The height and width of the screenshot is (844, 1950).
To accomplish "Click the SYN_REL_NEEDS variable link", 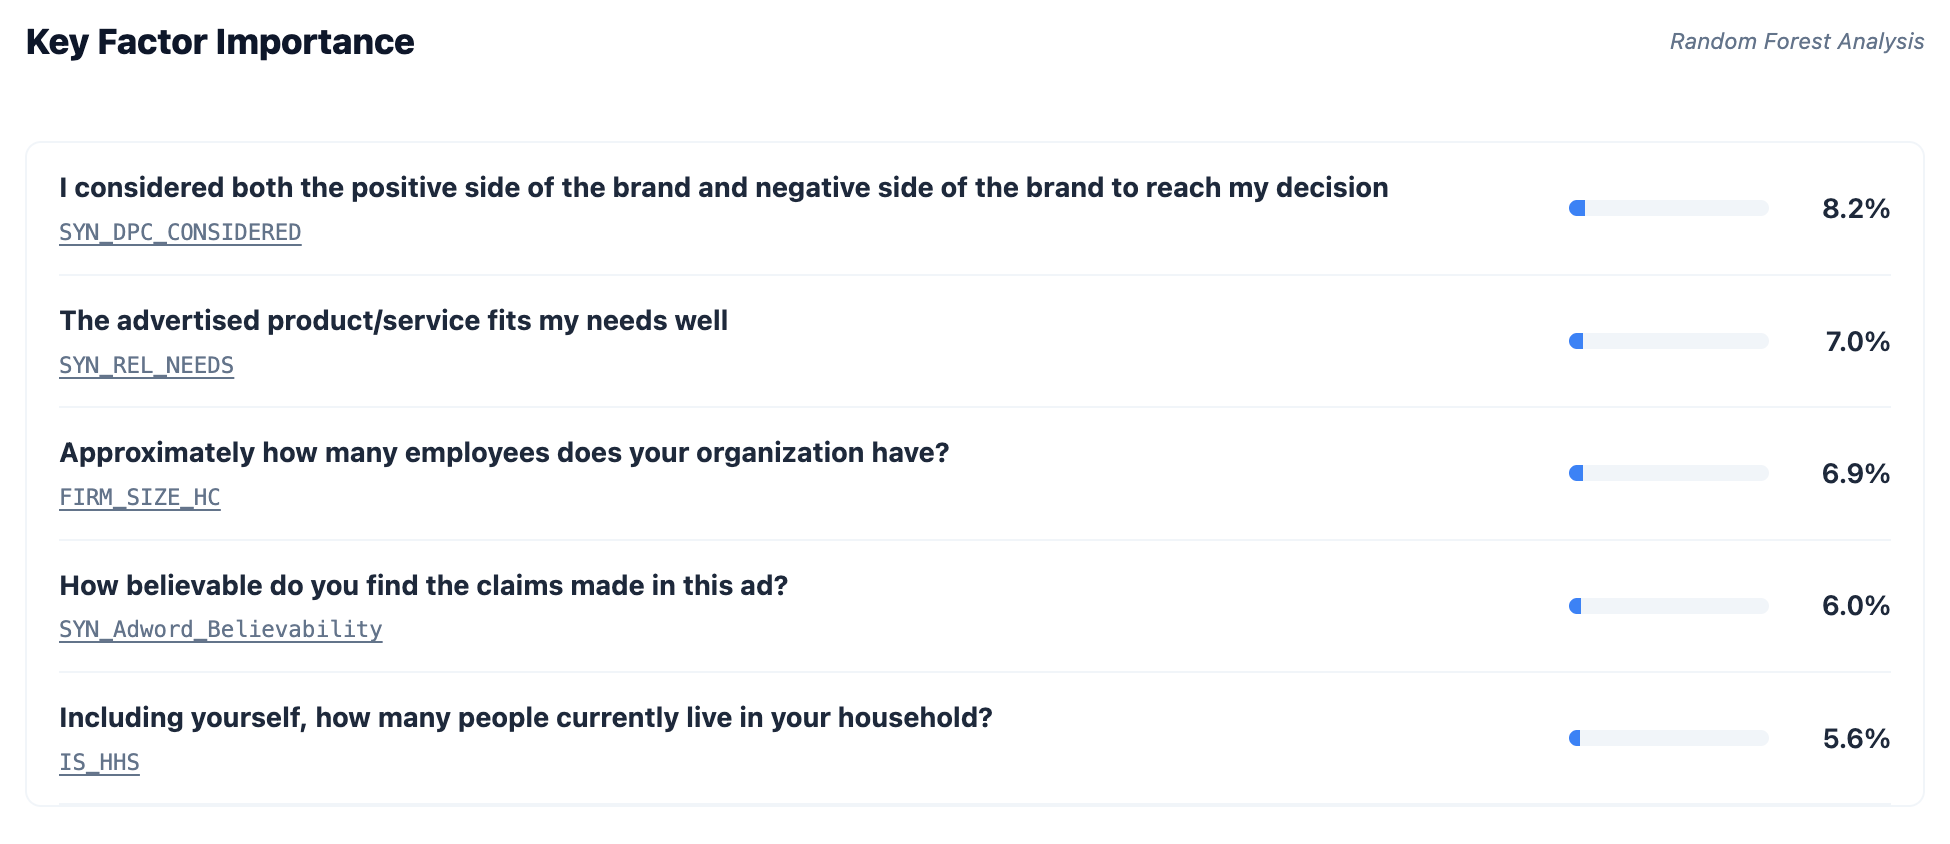I will 146,365.
